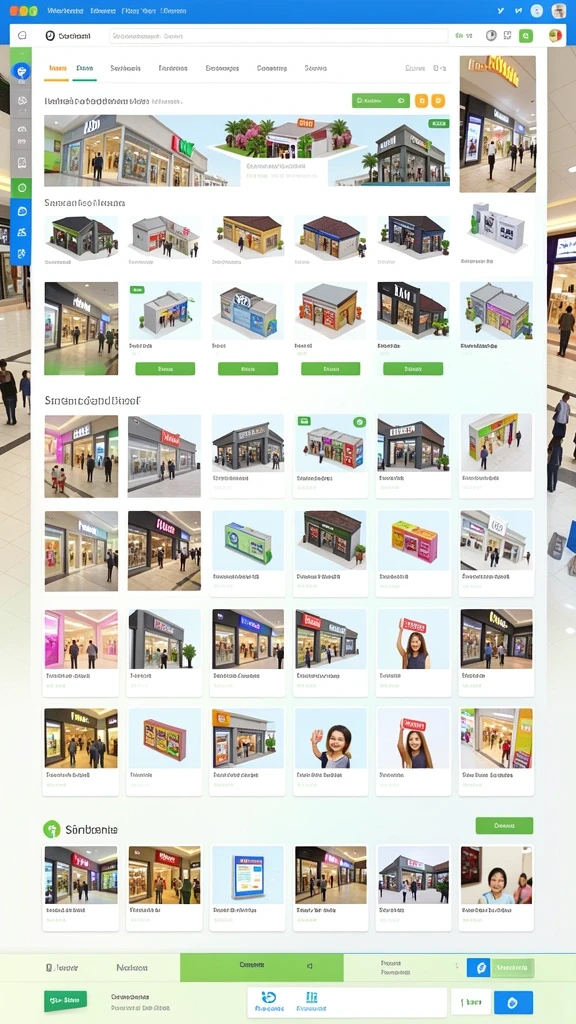
Task: Click the solid green circle icon in left sidebar
Action: click(x=22, y=188)
